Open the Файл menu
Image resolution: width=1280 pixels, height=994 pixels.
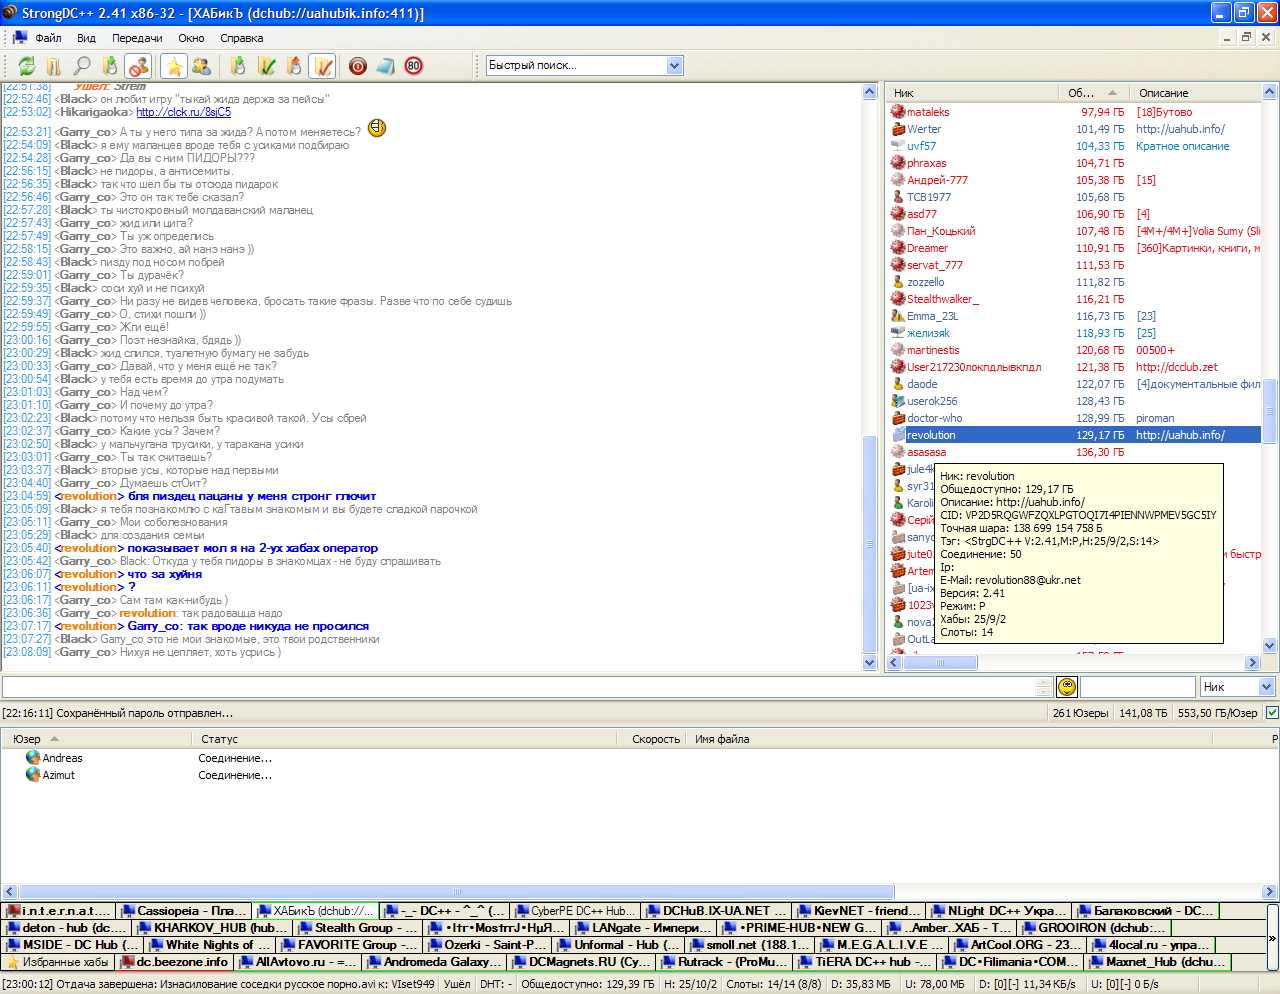[x=48, y=38]
